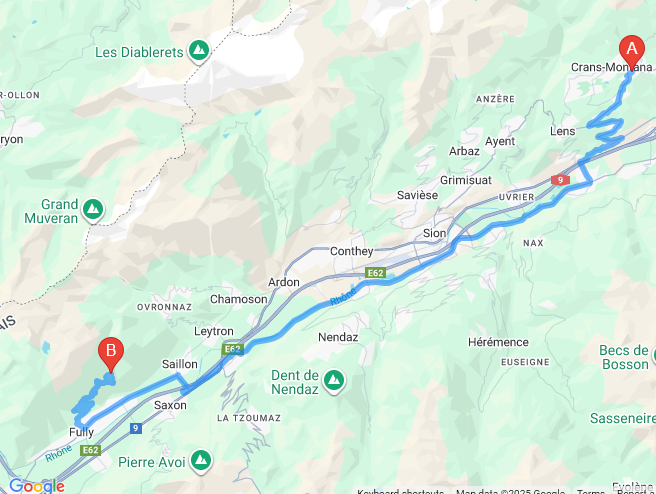Click the Les Diablerets text label
The width and height of the screenshot is (656, 494).
[139, 52]
